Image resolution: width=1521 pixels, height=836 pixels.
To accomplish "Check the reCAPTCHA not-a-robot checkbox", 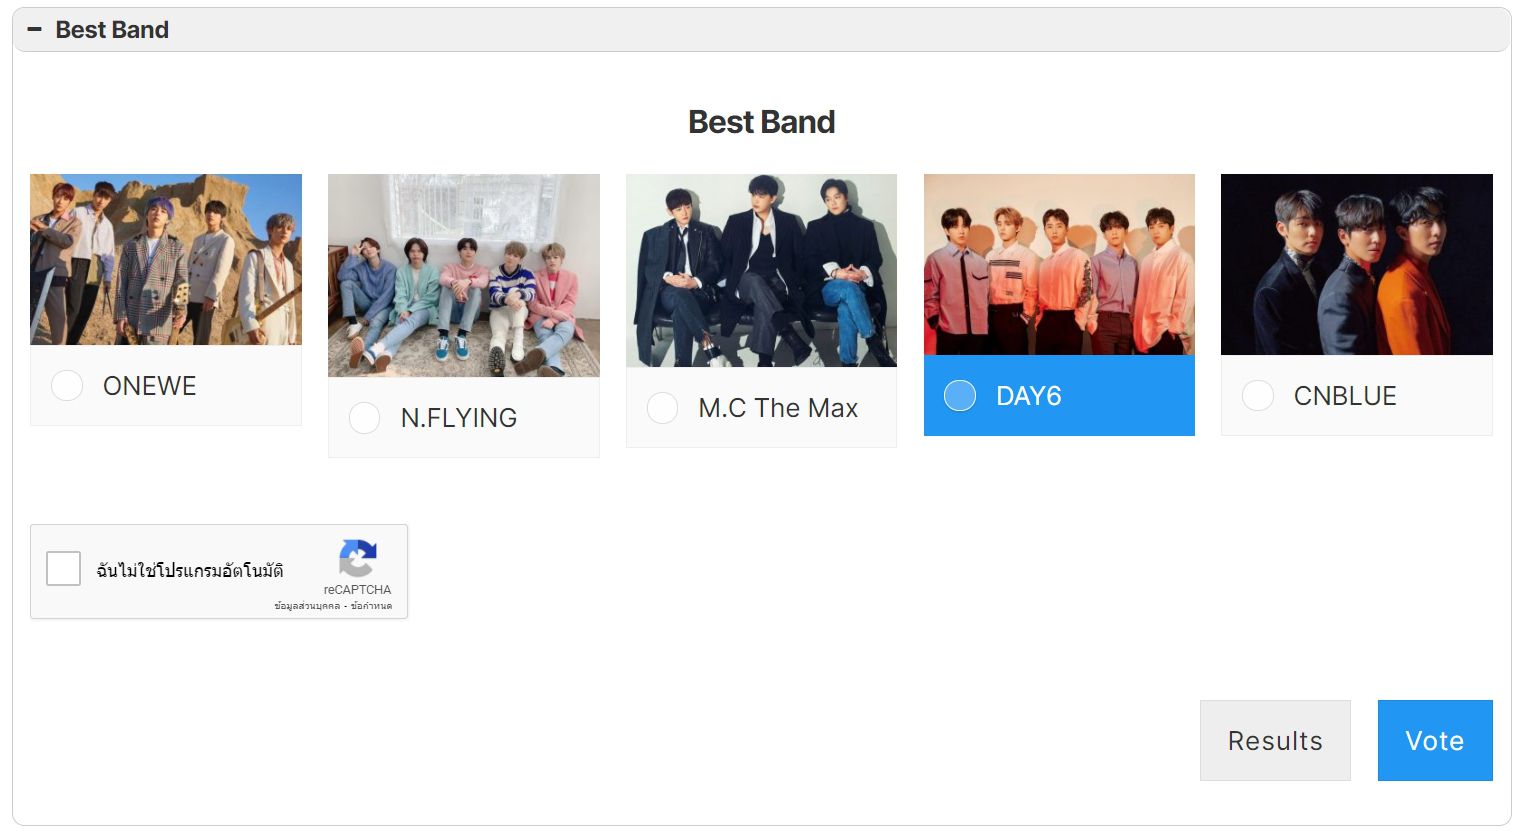I will (64, 569).
